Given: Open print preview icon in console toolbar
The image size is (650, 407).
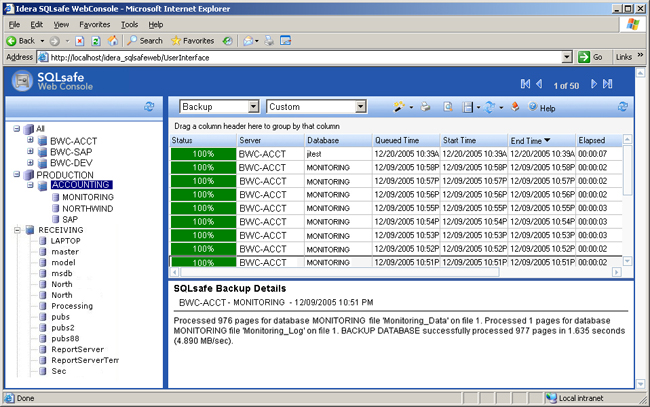Looking at the screenshot, I should click(448, 107).
